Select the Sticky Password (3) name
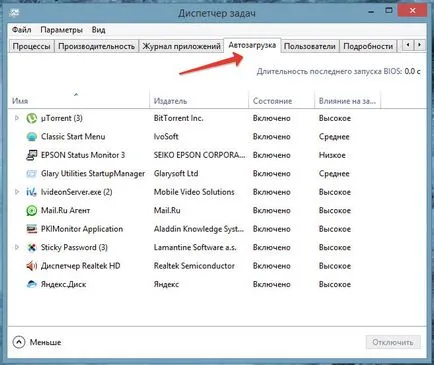Image resolution: width=434 pixels, height=365 pixels. pos(74,248)
